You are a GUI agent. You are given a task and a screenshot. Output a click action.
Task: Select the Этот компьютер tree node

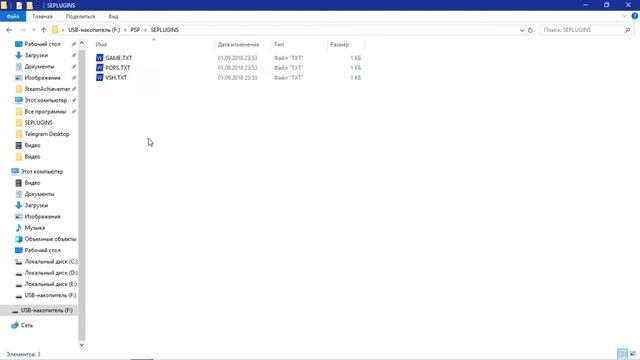[x=42, y=171]
